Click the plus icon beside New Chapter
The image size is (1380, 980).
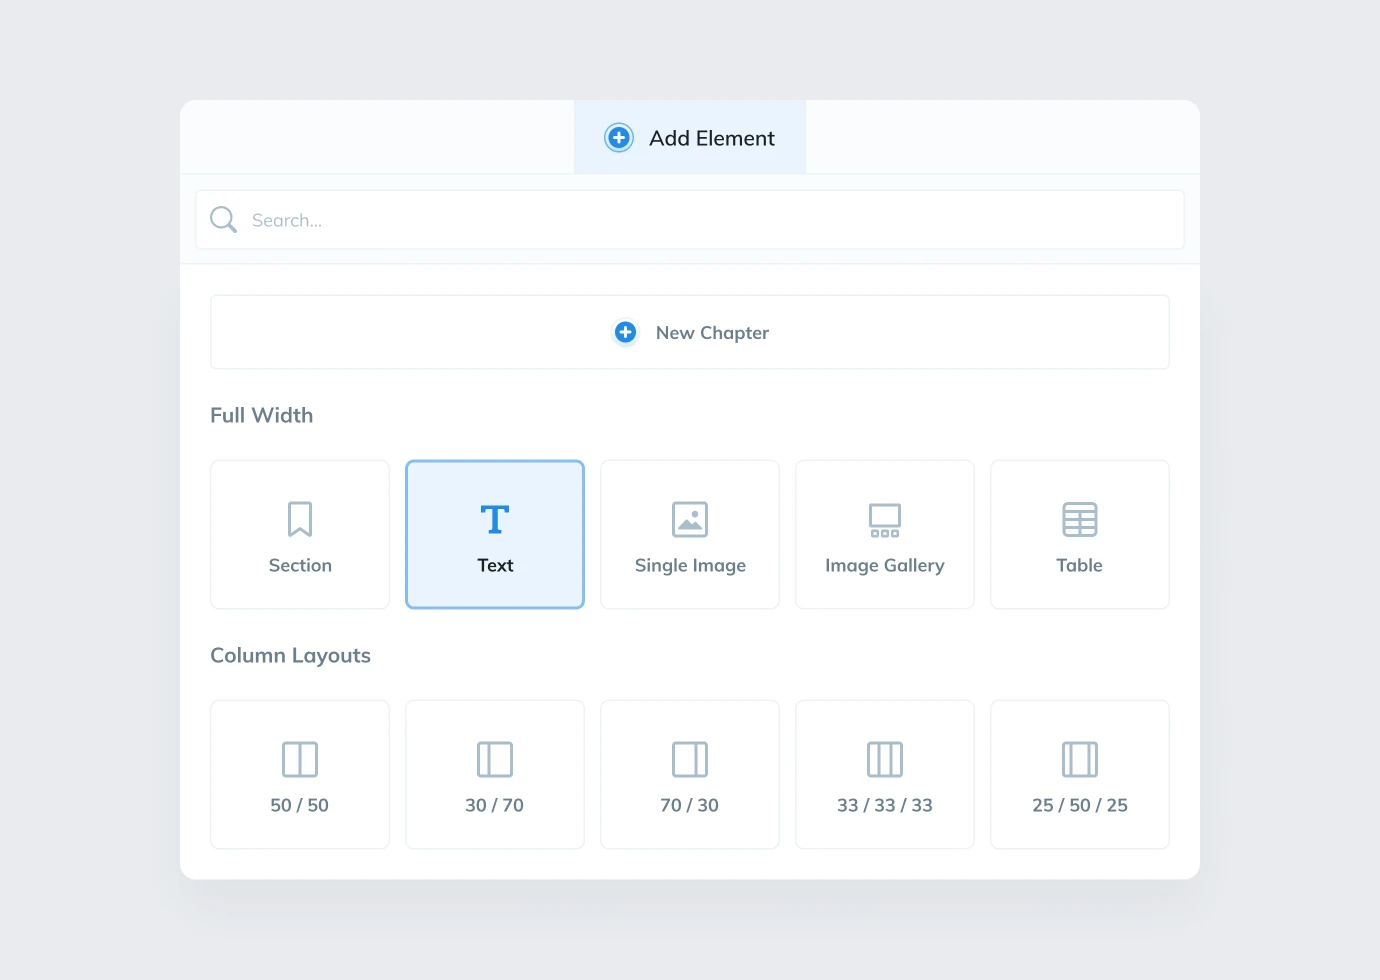click(625, 332)
